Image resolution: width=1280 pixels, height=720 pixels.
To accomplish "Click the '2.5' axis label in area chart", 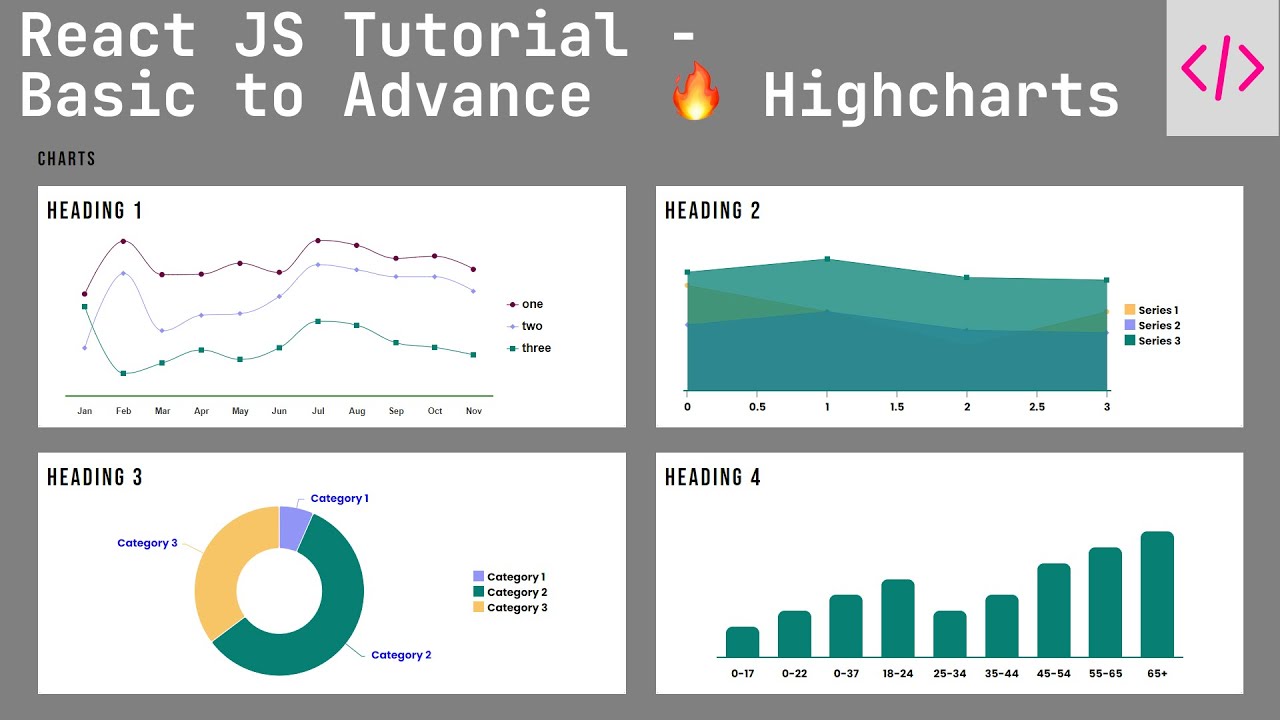I will pos(1037,407).
